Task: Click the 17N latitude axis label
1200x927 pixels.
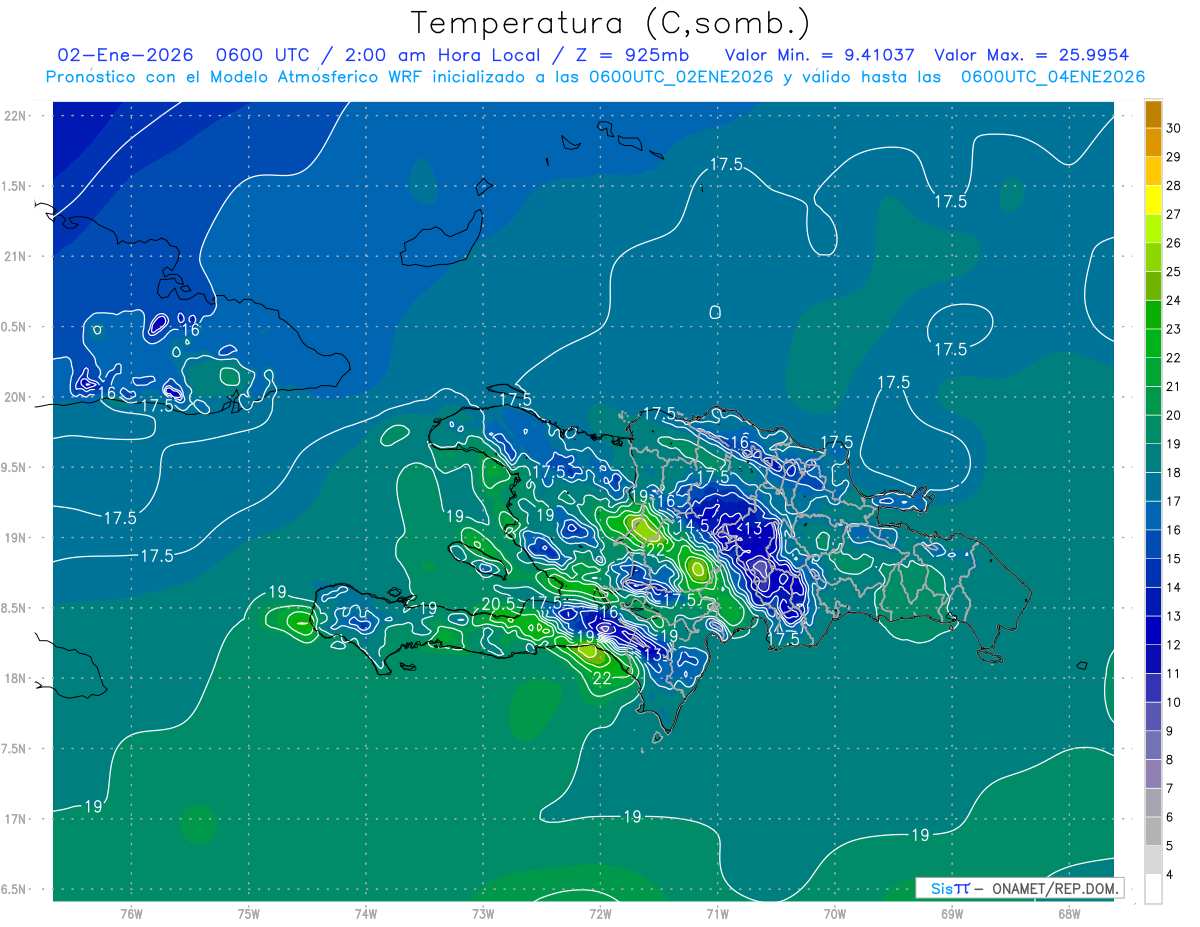Action: 15,819
